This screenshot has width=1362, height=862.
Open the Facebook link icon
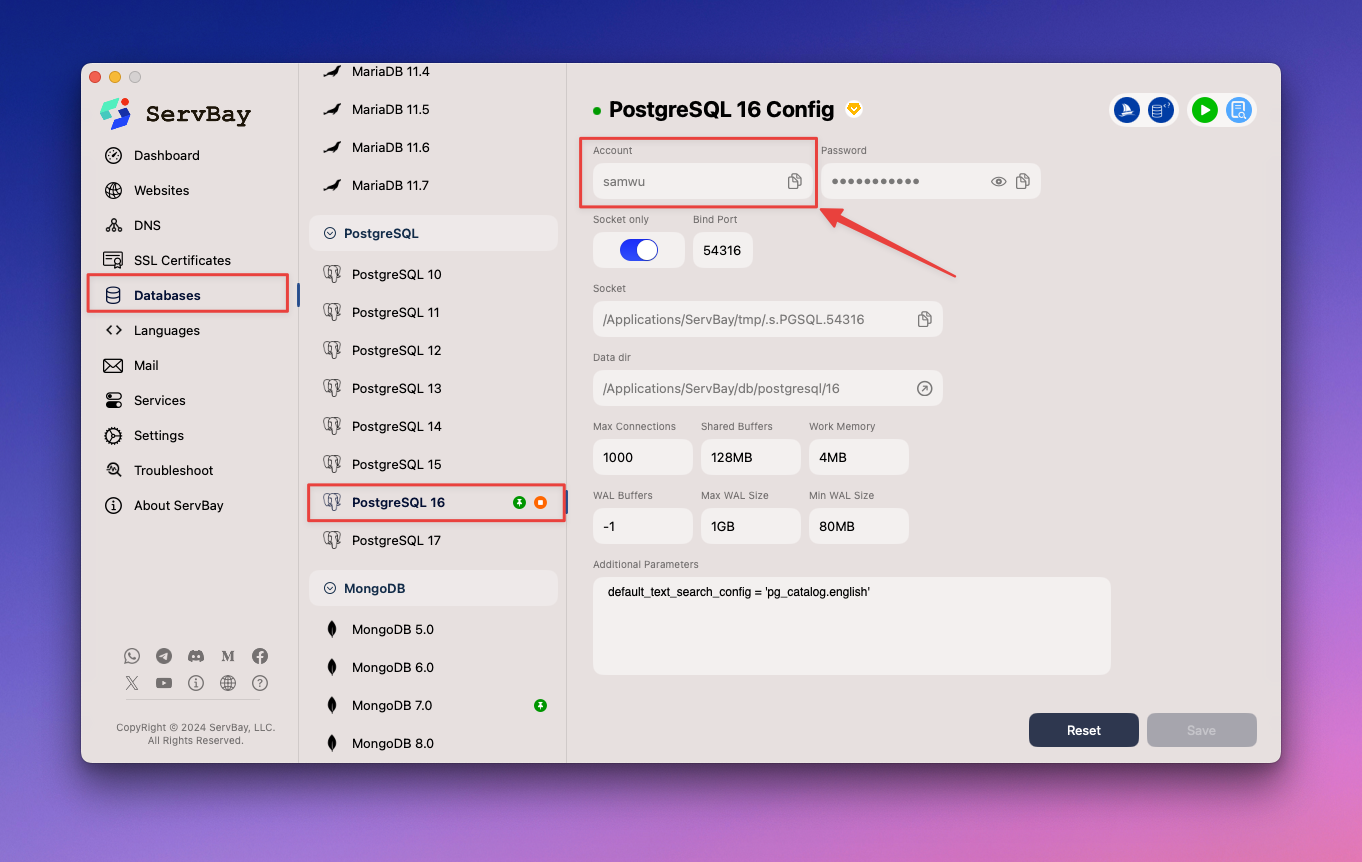coord(260,656)
